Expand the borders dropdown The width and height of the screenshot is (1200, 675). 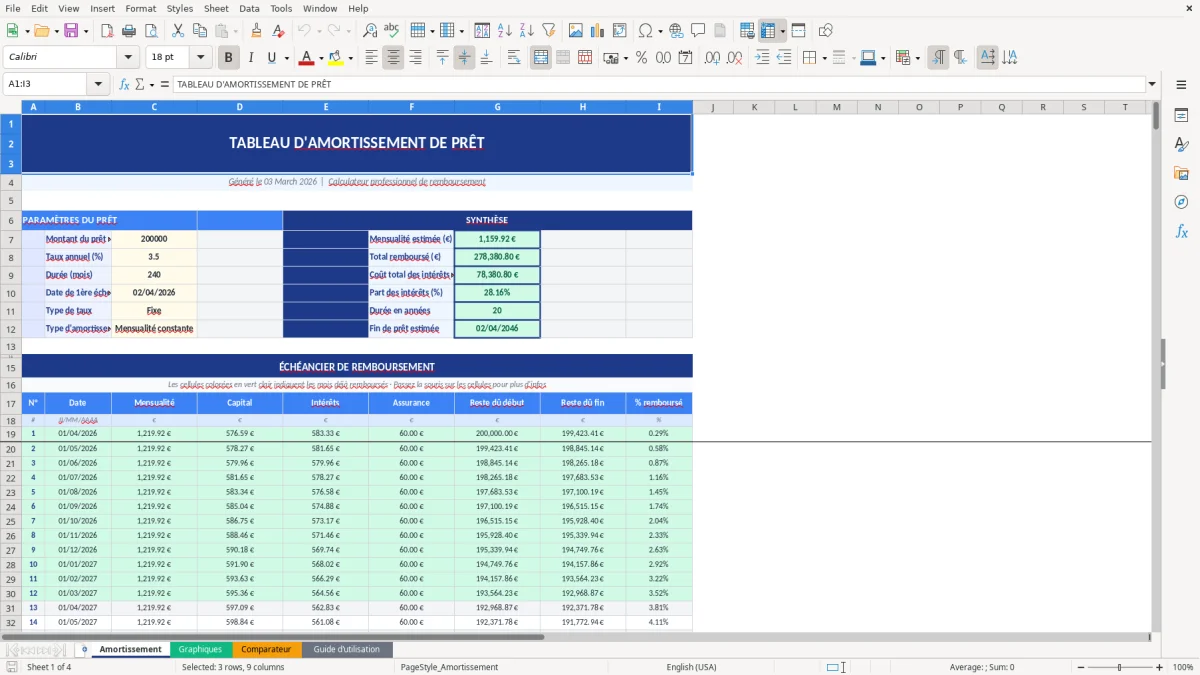tap(824, 58)
